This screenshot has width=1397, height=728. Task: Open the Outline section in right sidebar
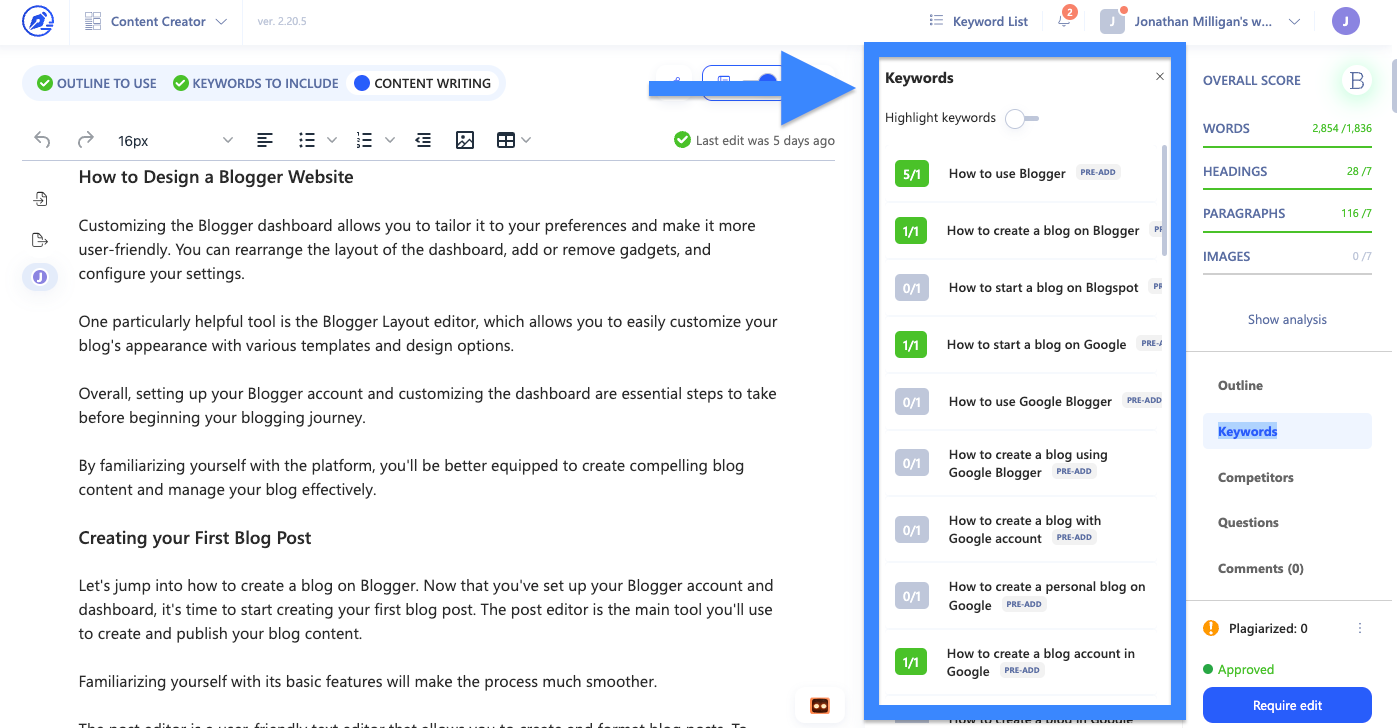(1240, 386)
